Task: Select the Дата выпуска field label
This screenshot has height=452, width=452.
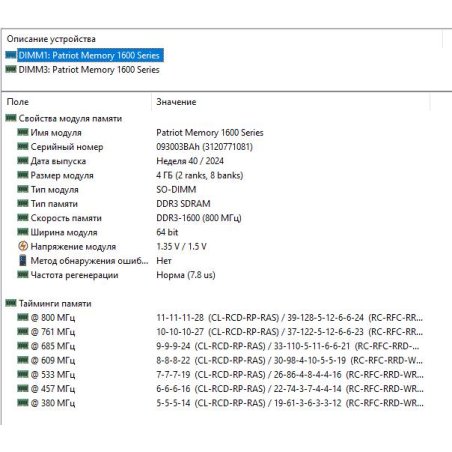Action: pos(58,161)
